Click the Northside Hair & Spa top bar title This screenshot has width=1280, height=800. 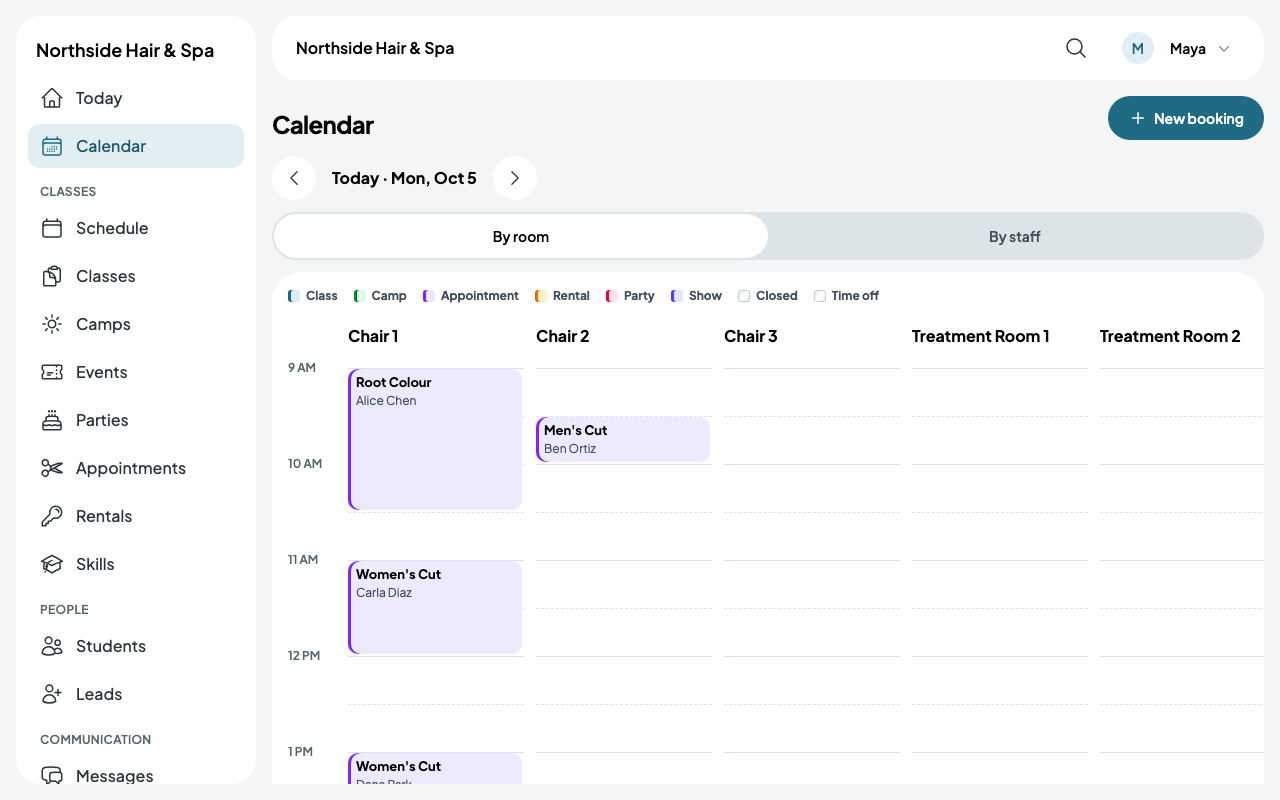coord(375,48)
